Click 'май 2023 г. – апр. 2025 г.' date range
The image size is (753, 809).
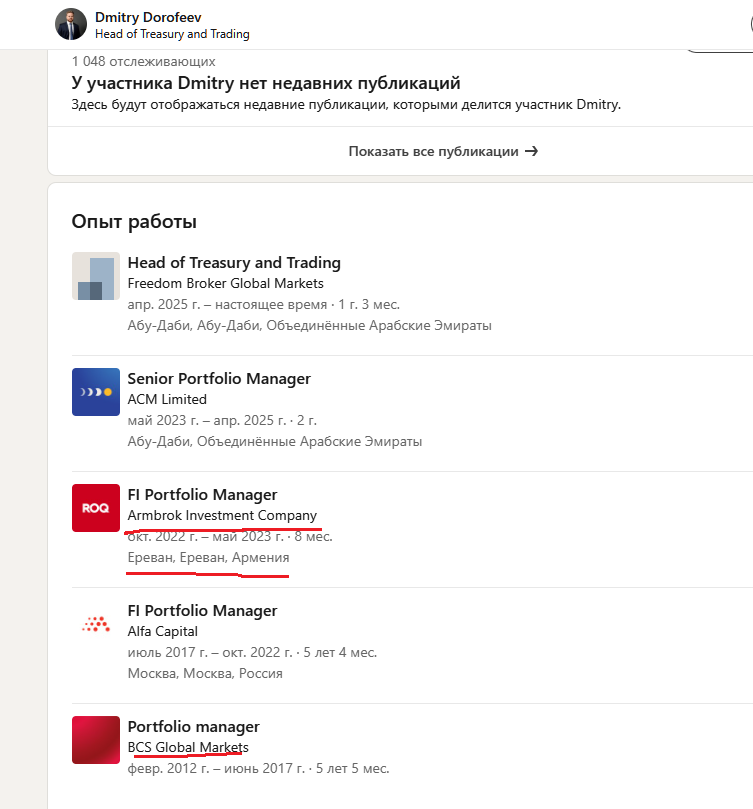tap(207, 420)
